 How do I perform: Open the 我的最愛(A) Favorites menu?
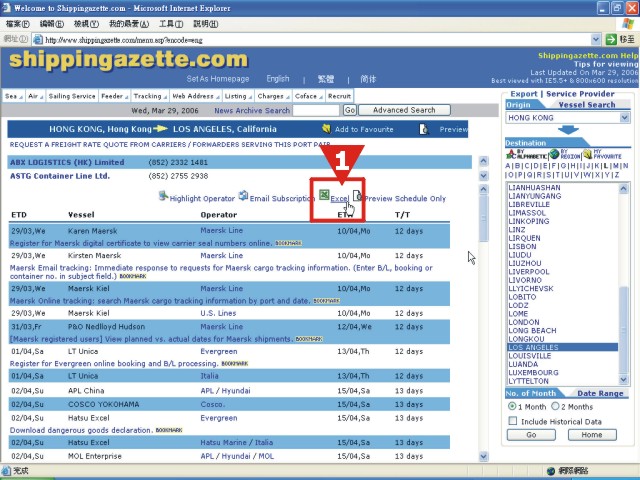(129, 24)
